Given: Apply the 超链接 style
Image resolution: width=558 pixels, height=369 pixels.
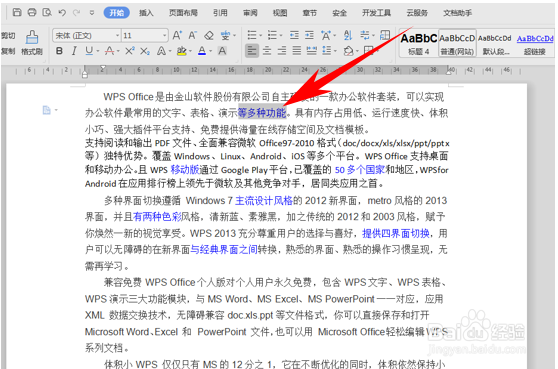Looking at the screenshot, I should pyautogui.click(x=535, y=43).
